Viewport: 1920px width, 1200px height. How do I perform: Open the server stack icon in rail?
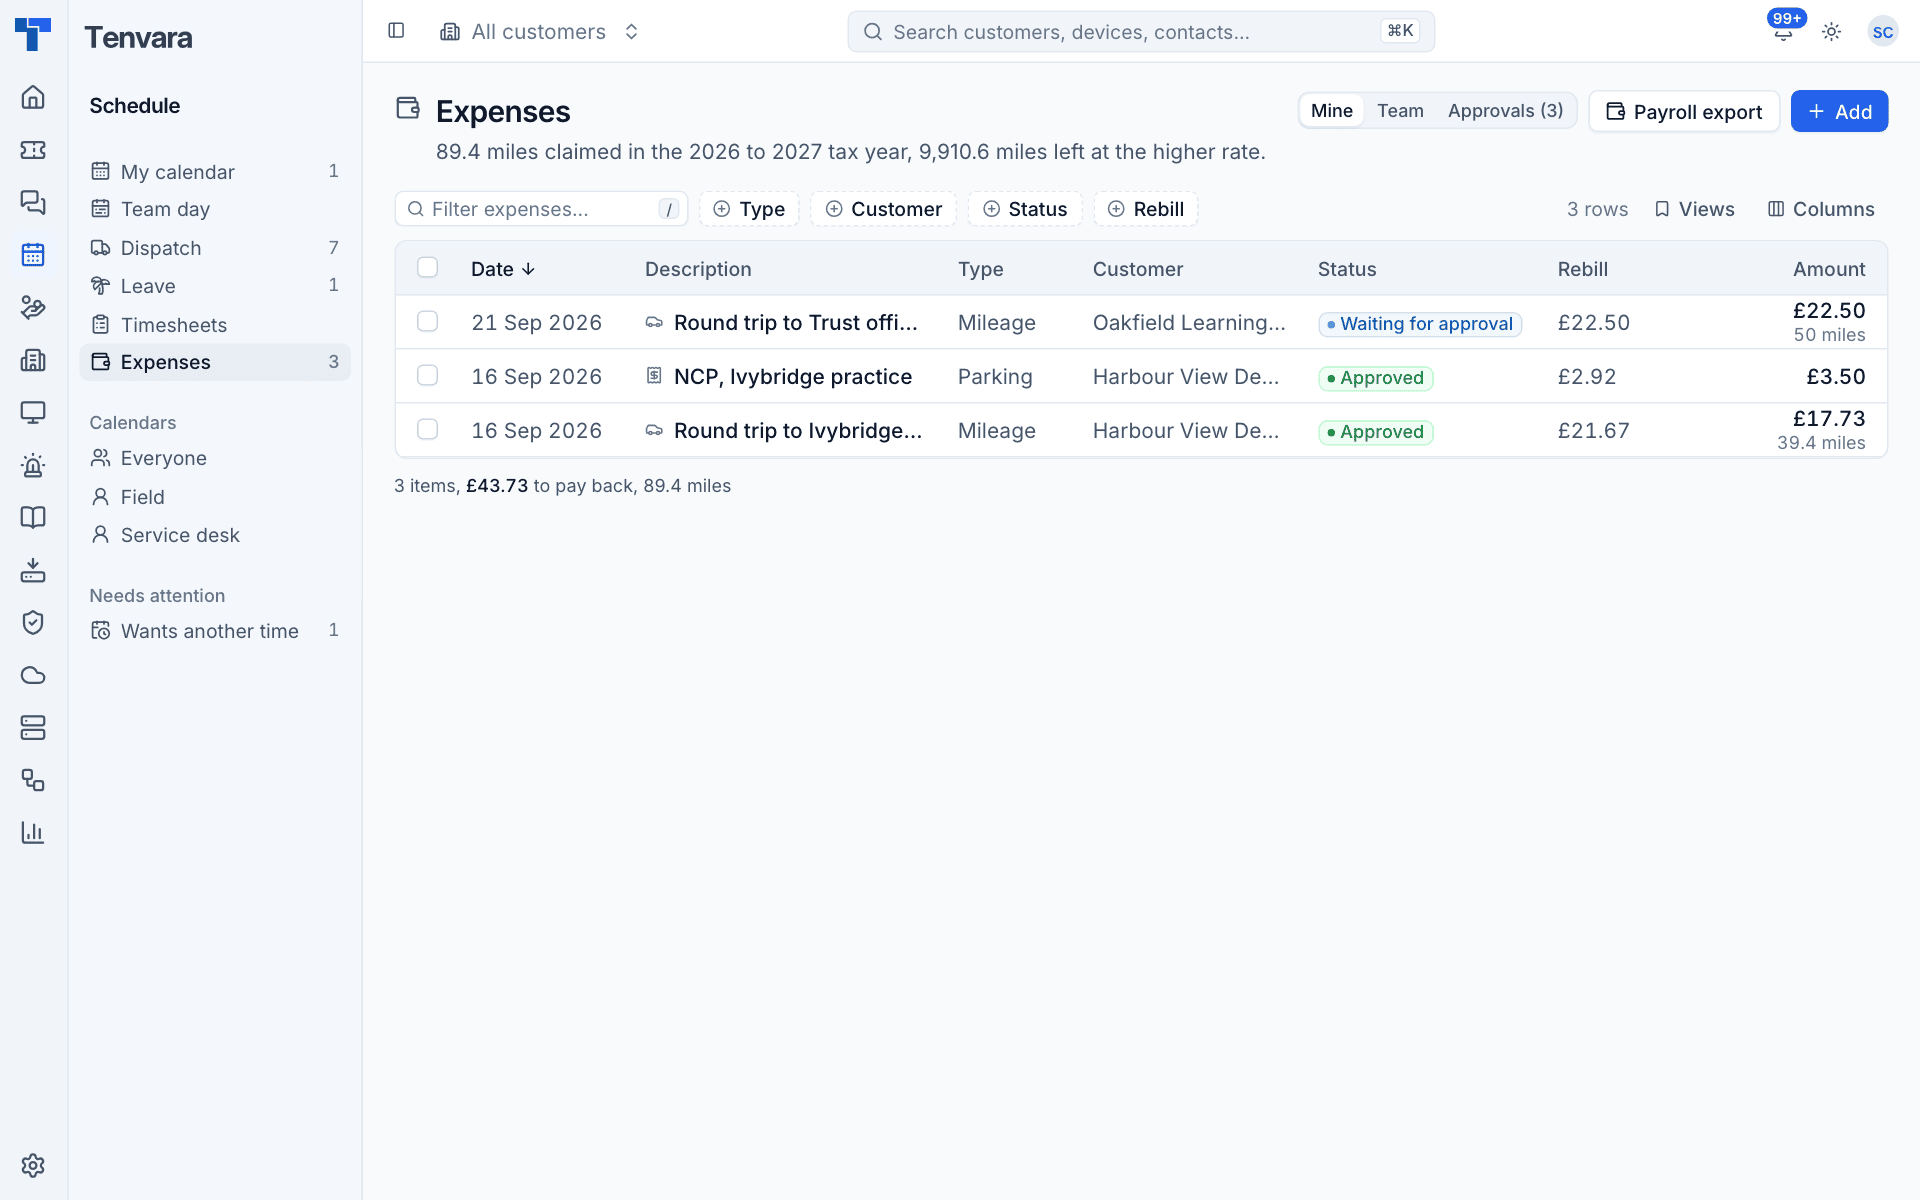pos(33,727)
